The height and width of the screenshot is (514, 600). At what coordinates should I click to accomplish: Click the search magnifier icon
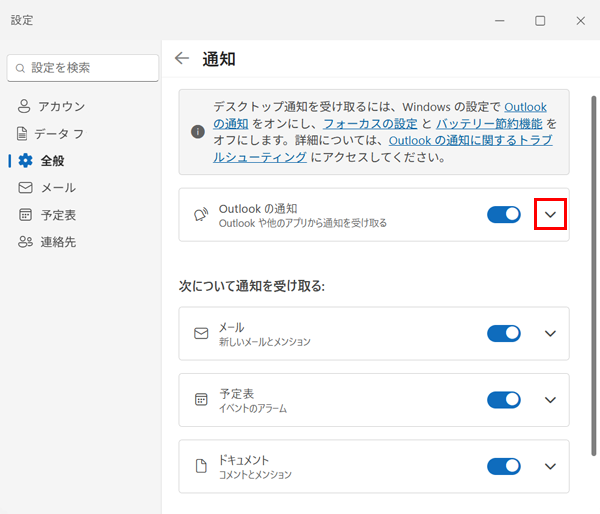(20, 68)
